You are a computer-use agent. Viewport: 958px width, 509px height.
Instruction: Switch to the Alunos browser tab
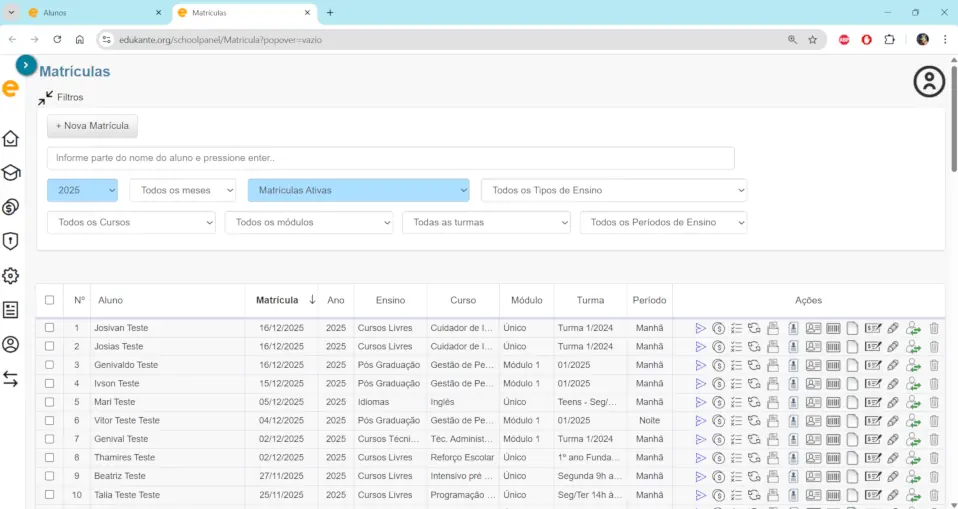(x=88, y=13)
